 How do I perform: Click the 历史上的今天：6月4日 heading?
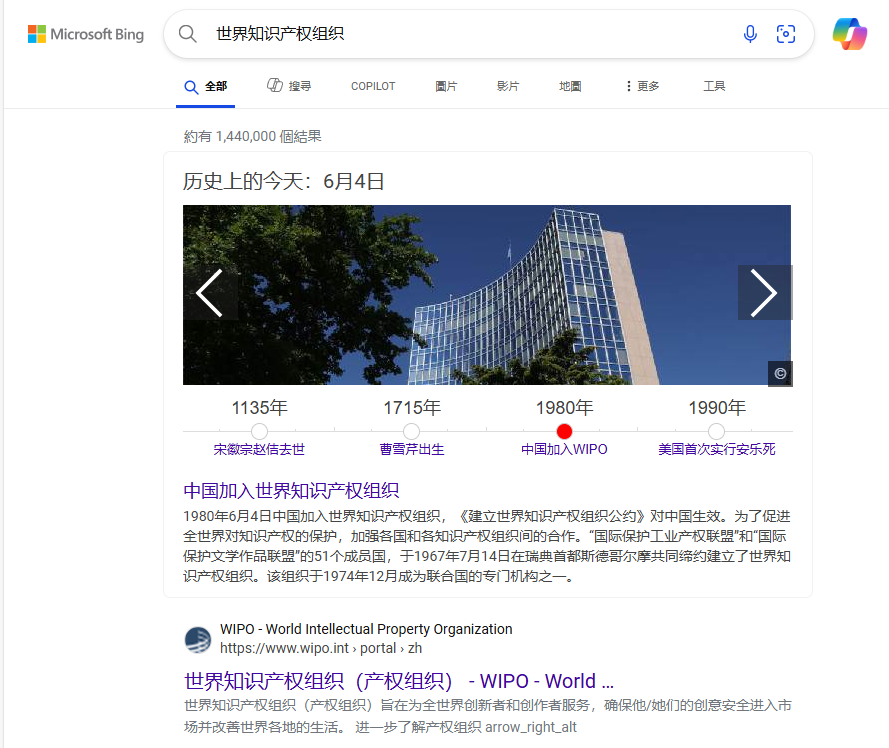[283, 181]
